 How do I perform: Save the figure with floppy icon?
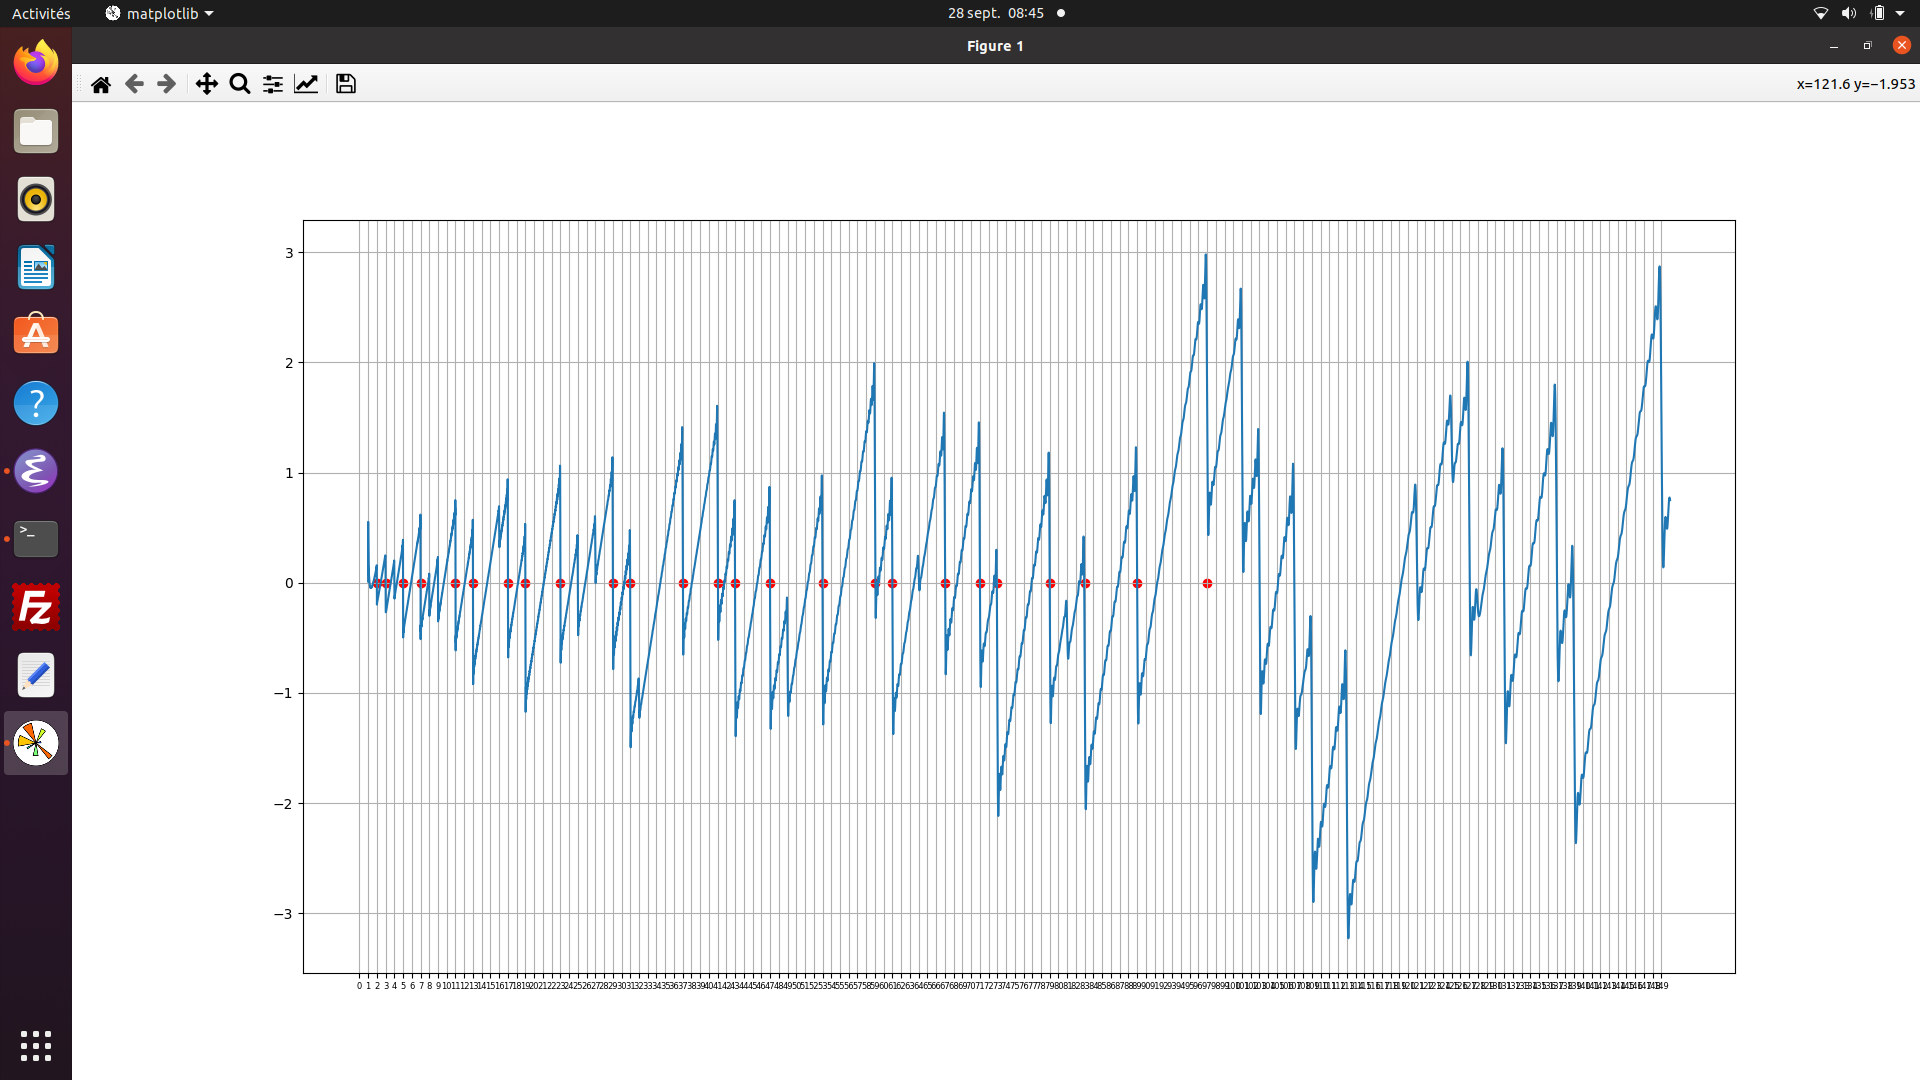point(345,84)
